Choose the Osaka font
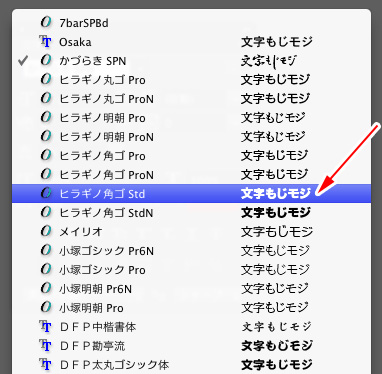The width and height of the screenshot is (382, 374). coord(191,42)
